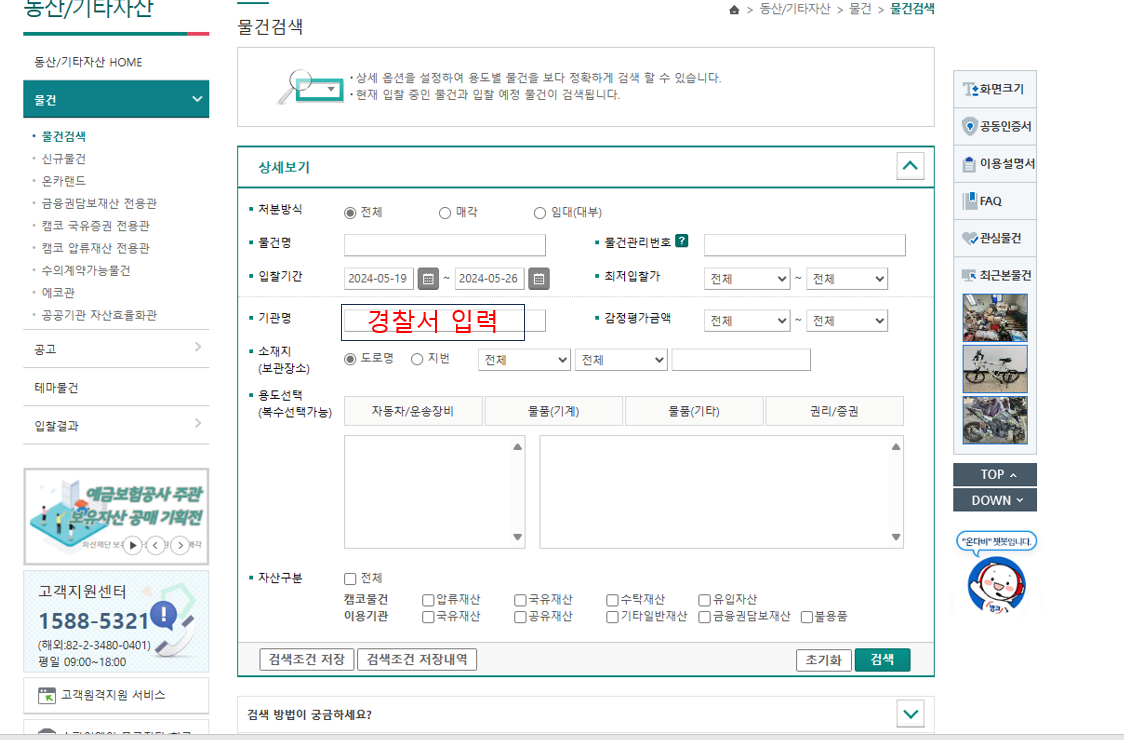Open the 감정평가금액 appraisal amount dropdown

click(746, 320)
